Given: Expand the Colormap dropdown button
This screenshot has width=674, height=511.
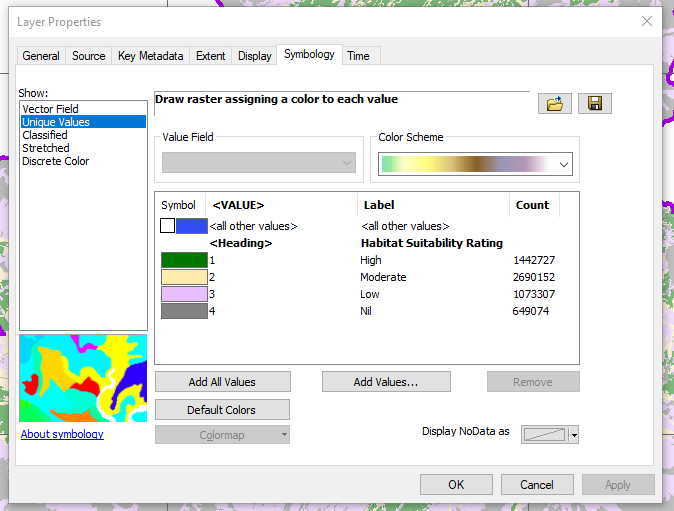Looking at the screenshot, I should point(222,435).
